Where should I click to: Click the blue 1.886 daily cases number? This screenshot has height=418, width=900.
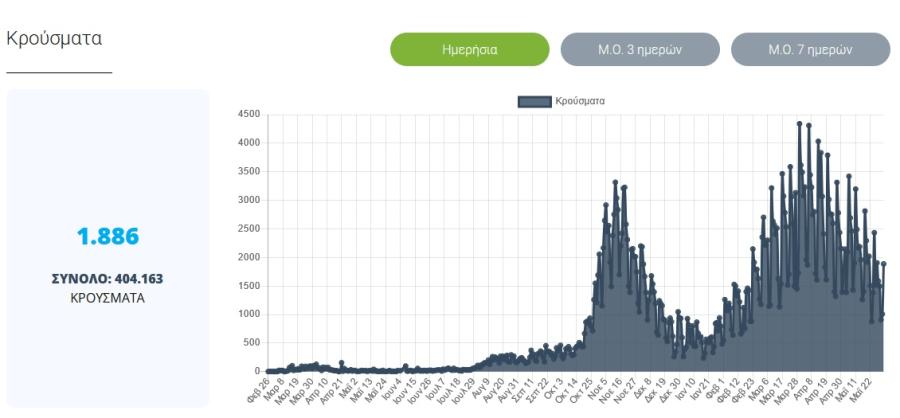click(x=108, y=237)
